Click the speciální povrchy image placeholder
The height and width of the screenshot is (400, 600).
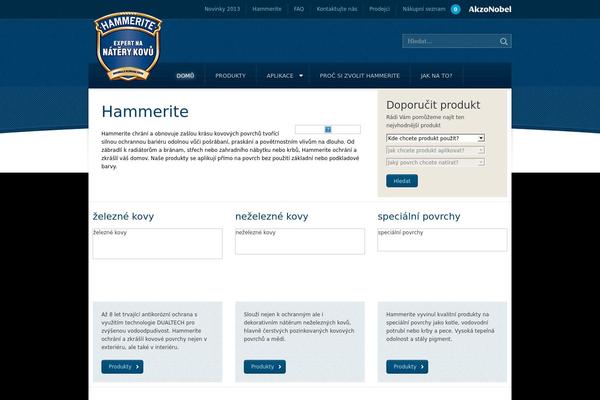tap(442, 240)
